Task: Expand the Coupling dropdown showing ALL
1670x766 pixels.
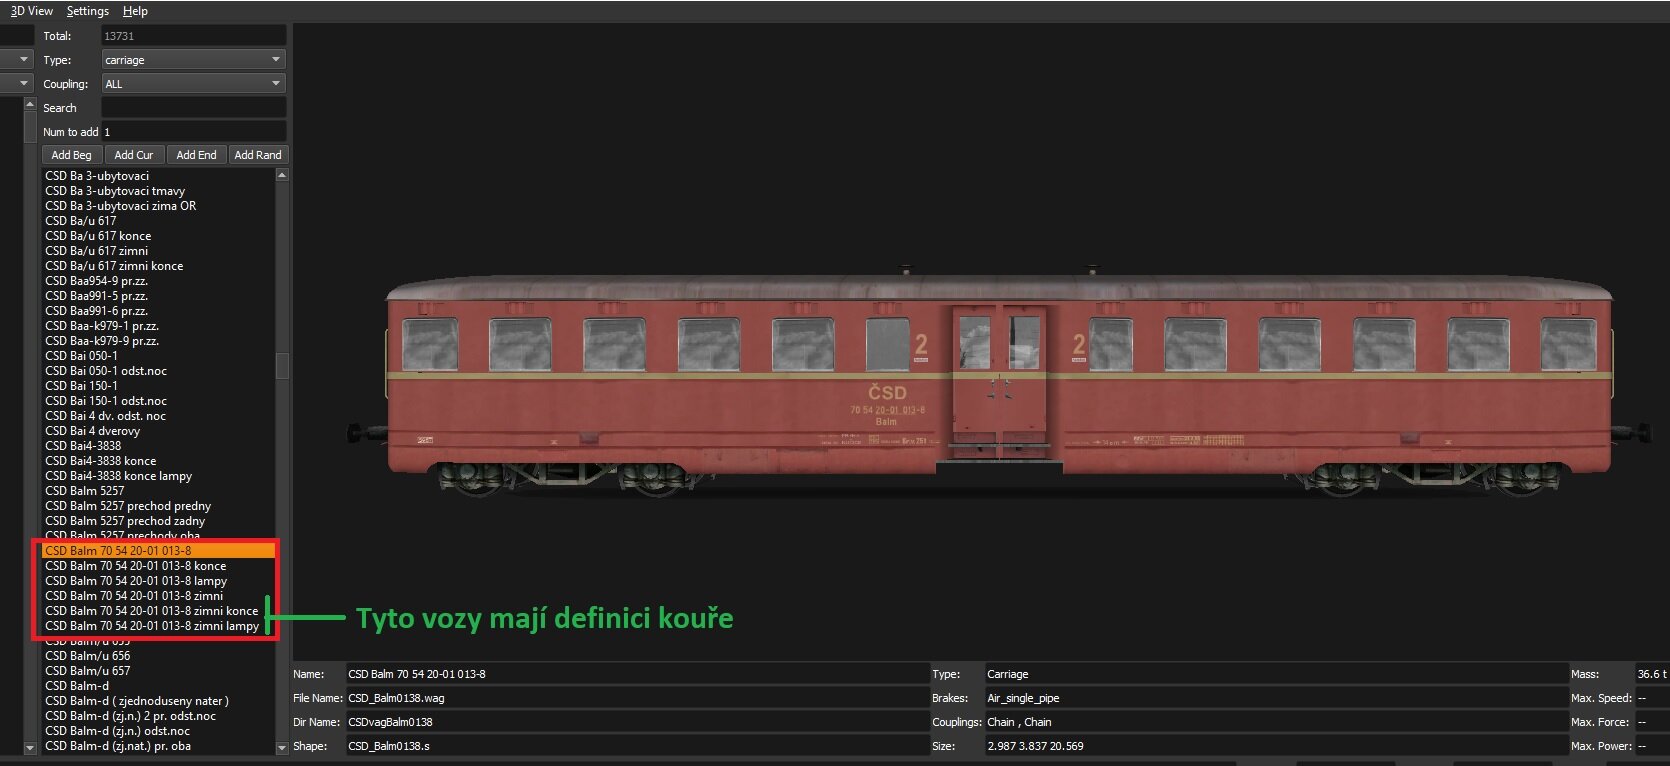Action: click(193, 84)
